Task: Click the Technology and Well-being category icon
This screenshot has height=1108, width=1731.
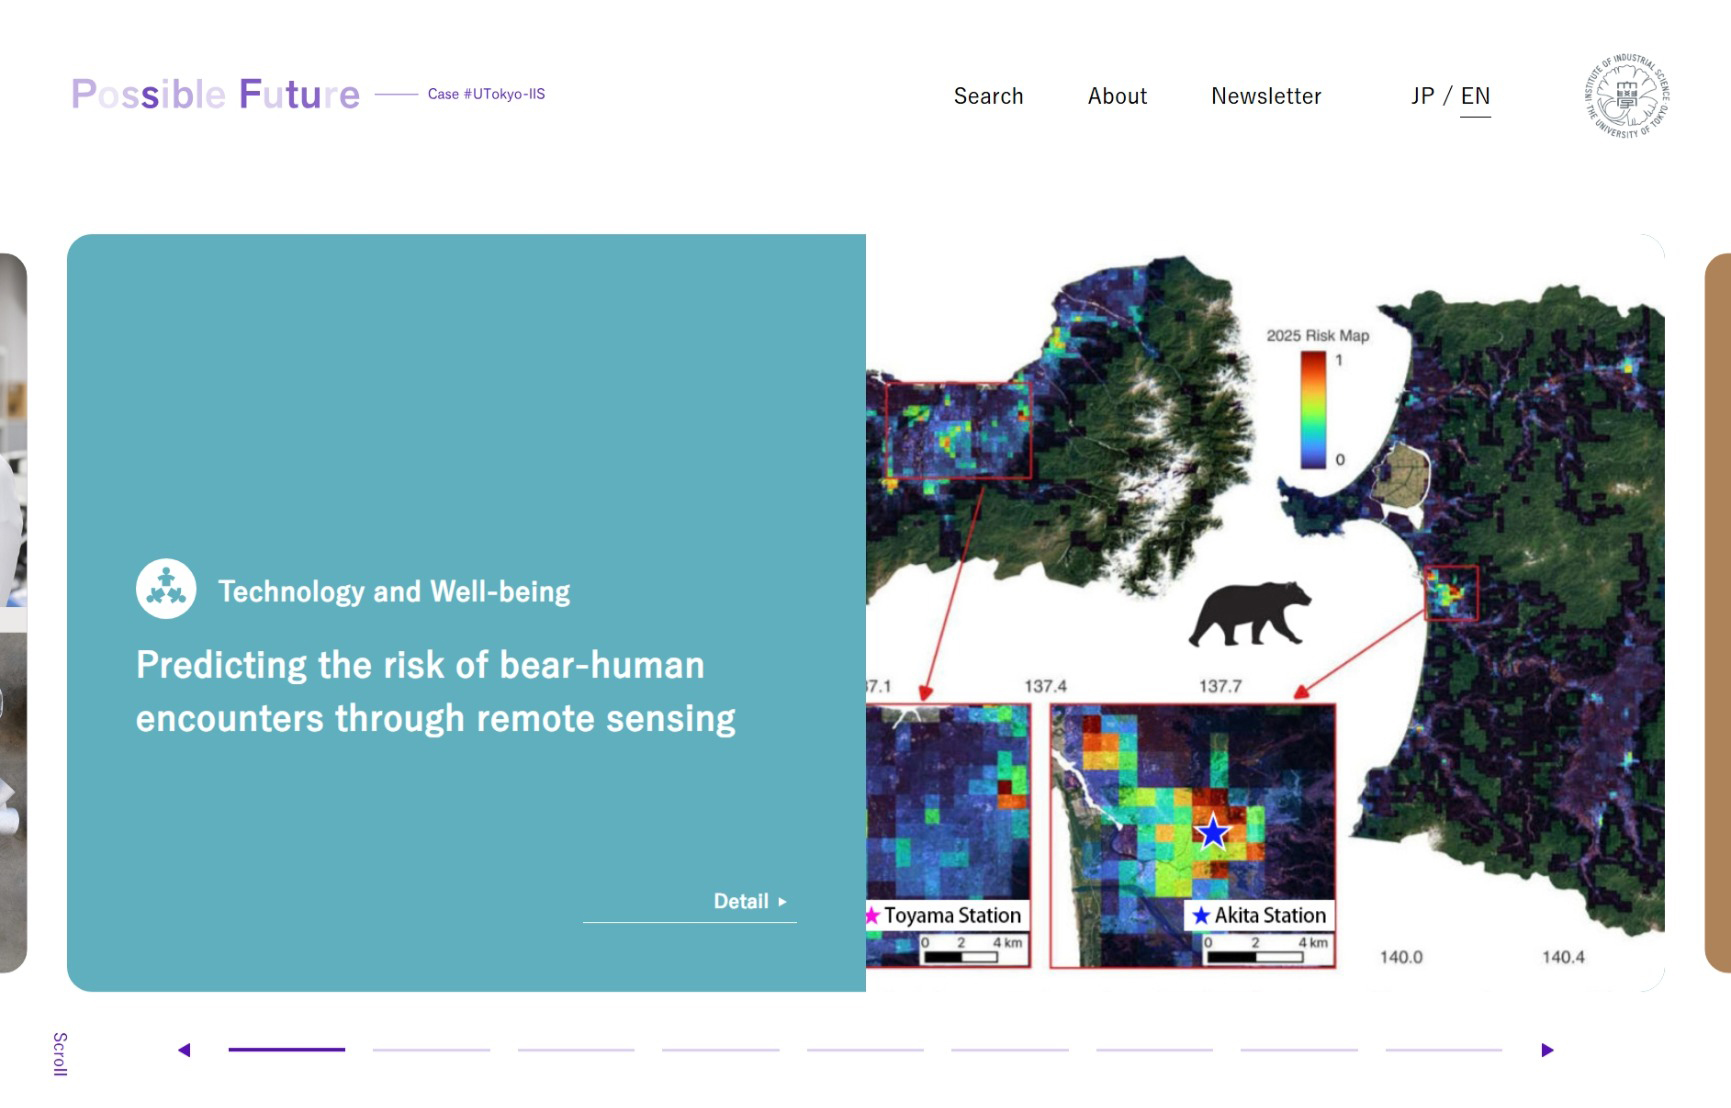Action: click(x=166, y=589)
